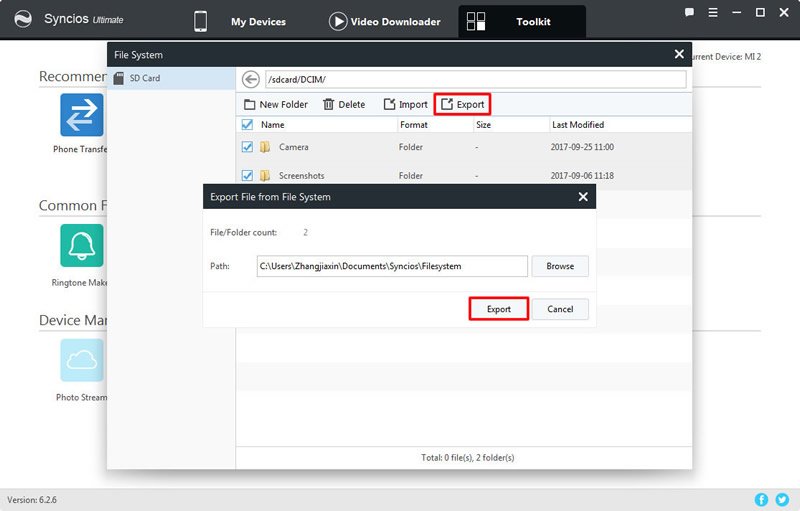The height and width of the screenshot is (511, 800).
Task: Click the Total files status text
Action: pyautogui.click(x=467, y=457)
